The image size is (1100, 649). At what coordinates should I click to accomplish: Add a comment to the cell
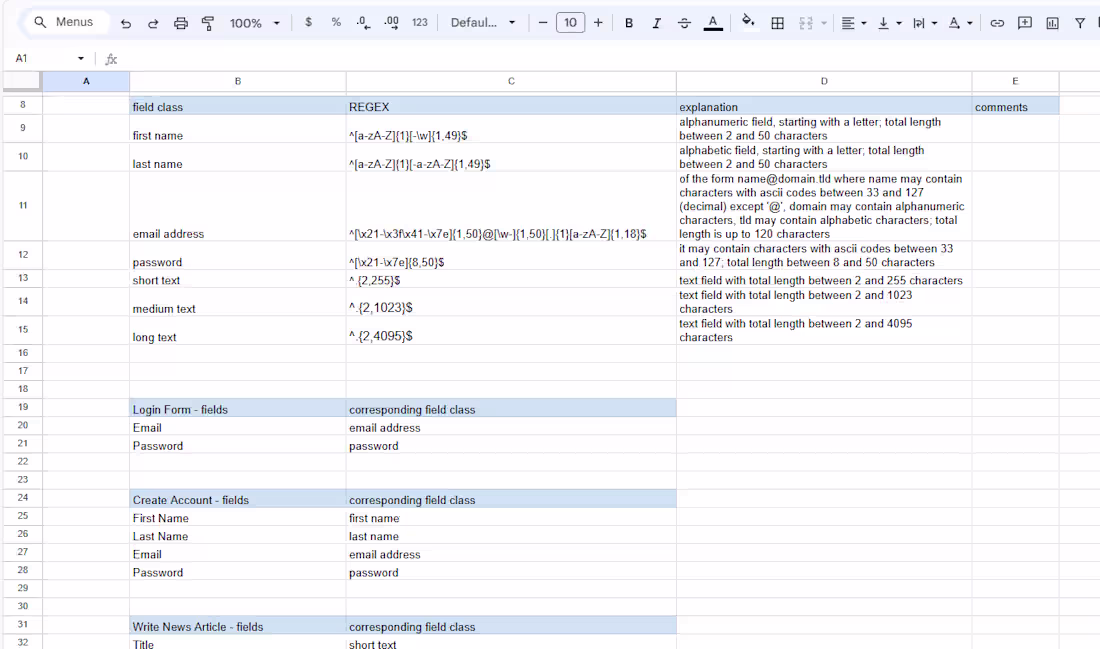tap(1024, 22)
